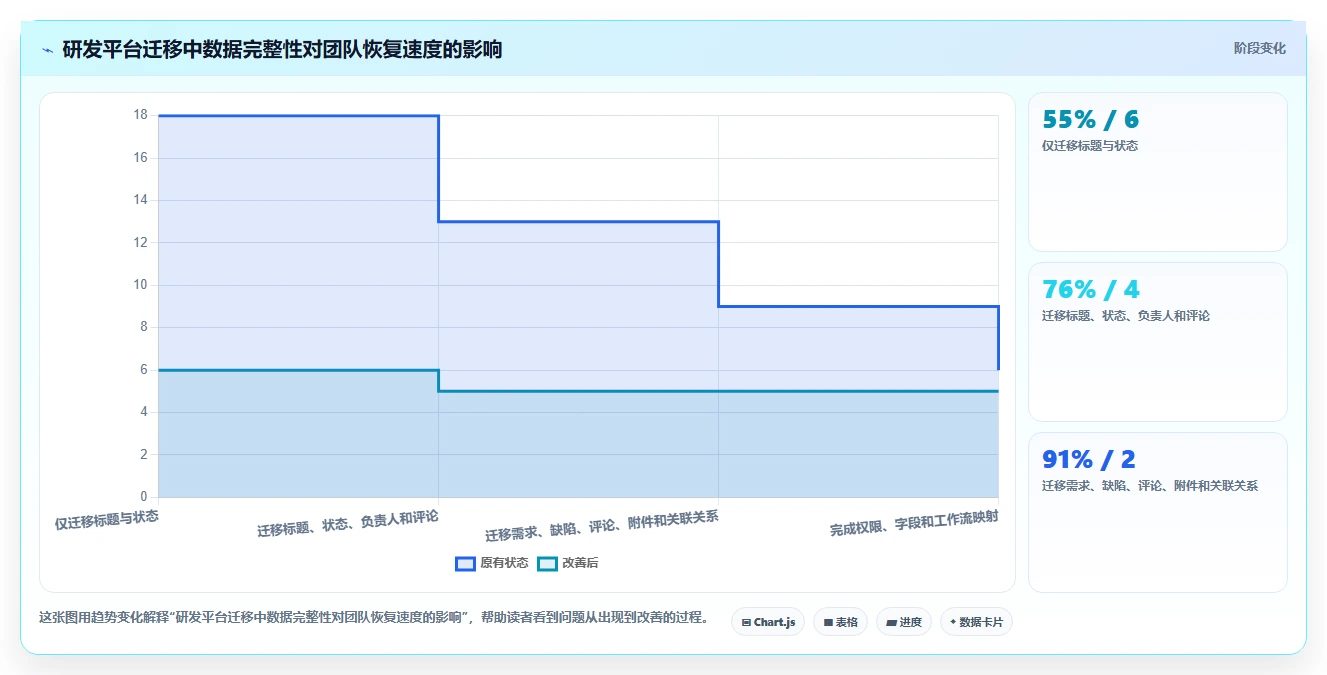Click the 数据卡片 tag

[977, 622]
